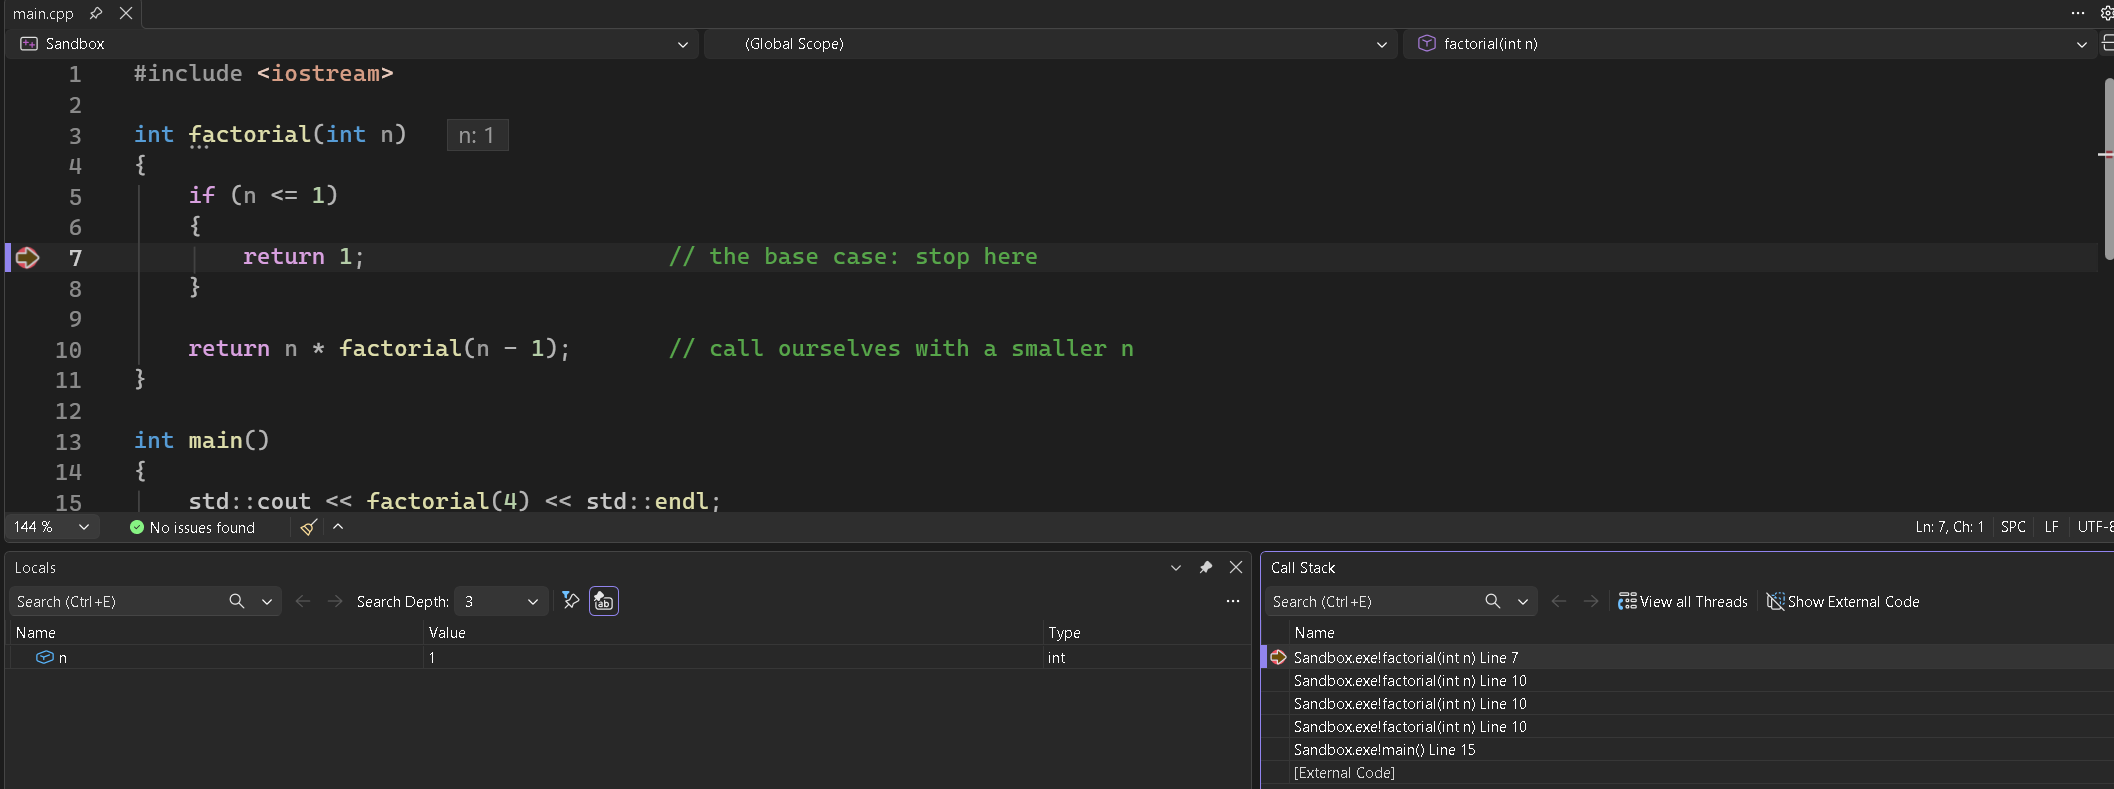
Task: Click the SPC indentation indicator
Action: [2013, 527]
